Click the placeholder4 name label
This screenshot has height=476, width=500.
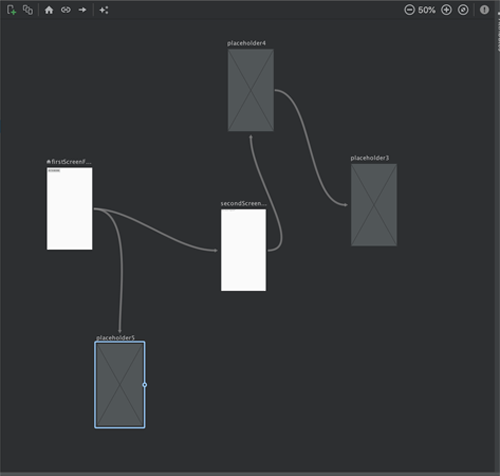pyautogui.click(x=246, y=43)
